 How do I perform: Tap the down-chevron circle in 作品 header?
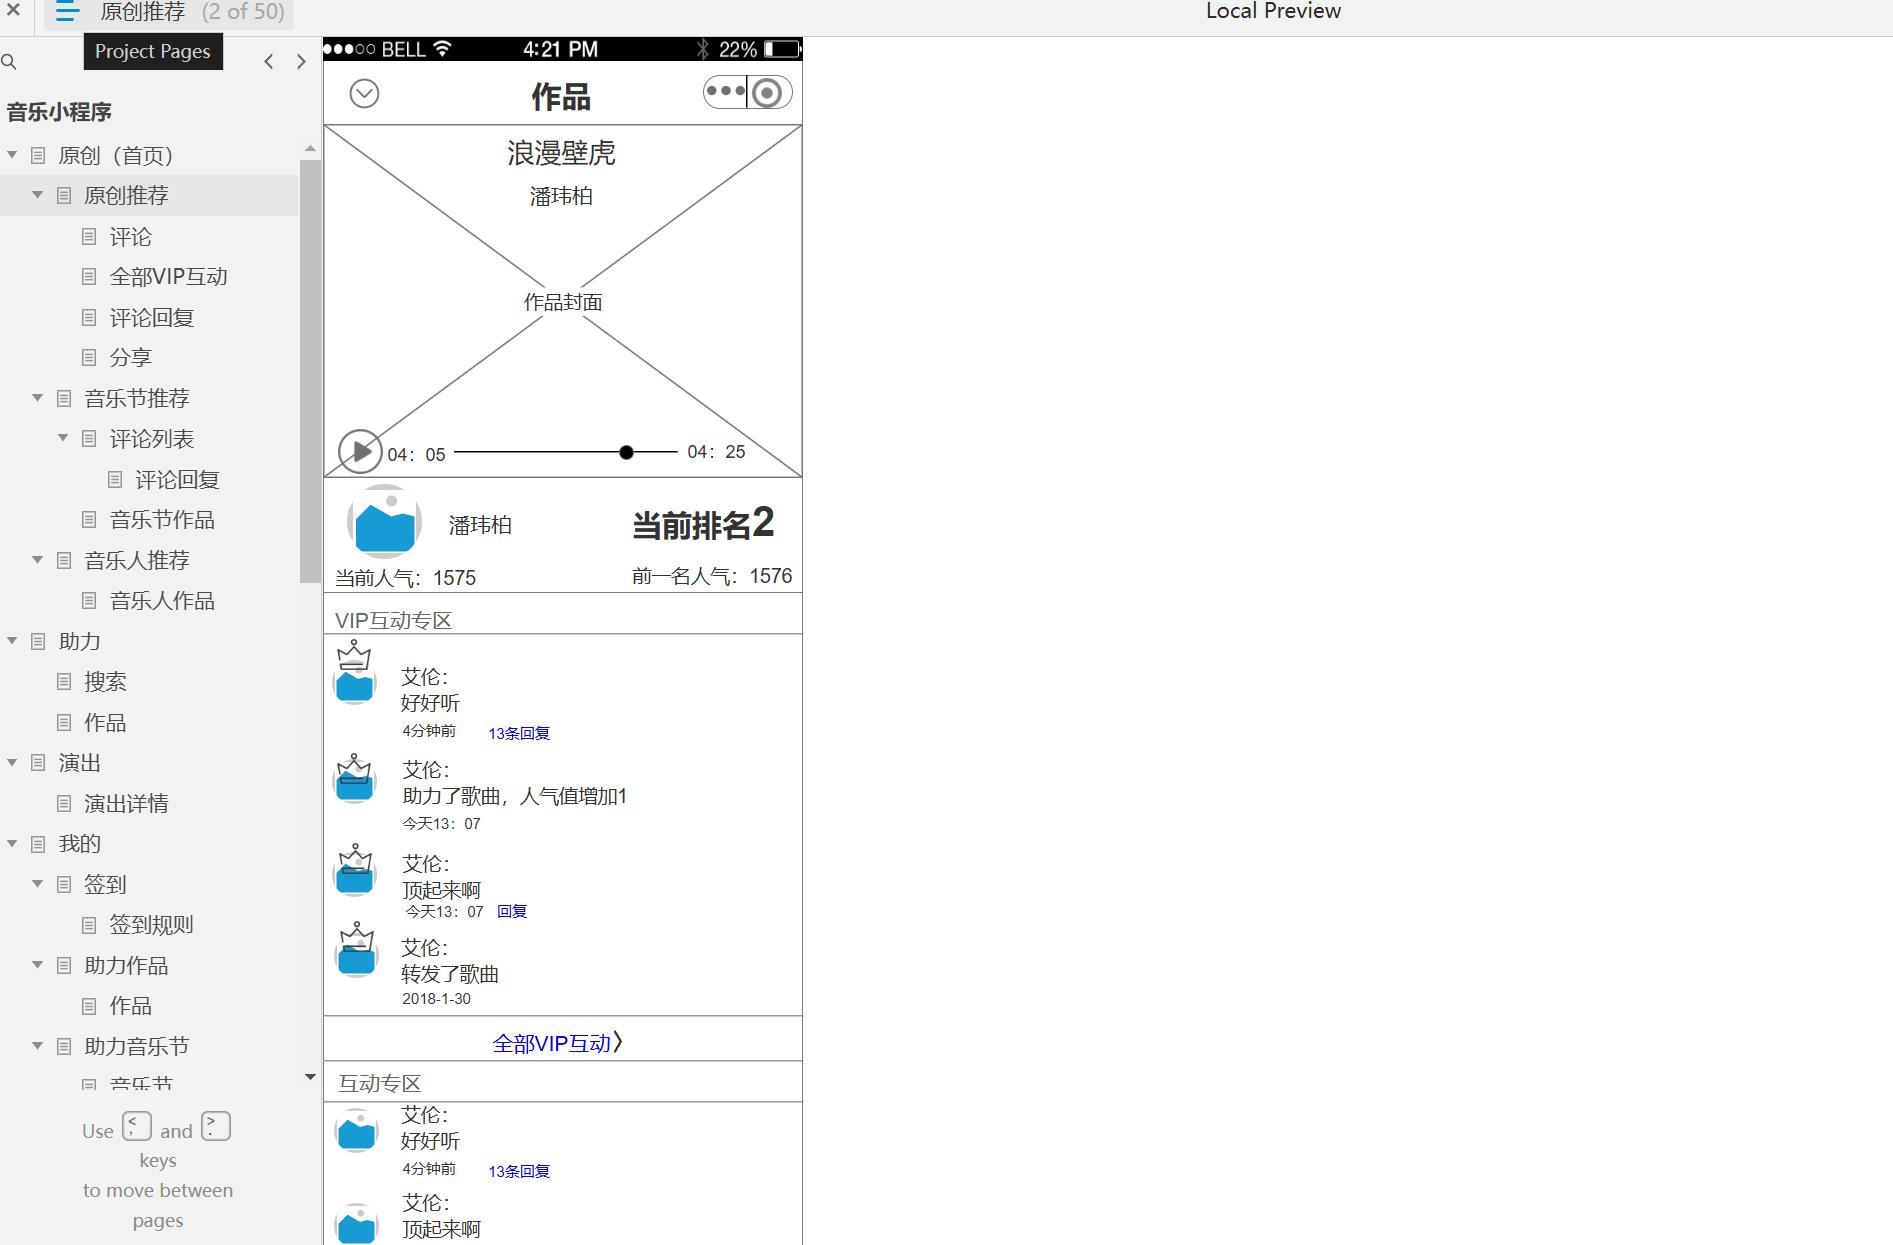(364, 94)
